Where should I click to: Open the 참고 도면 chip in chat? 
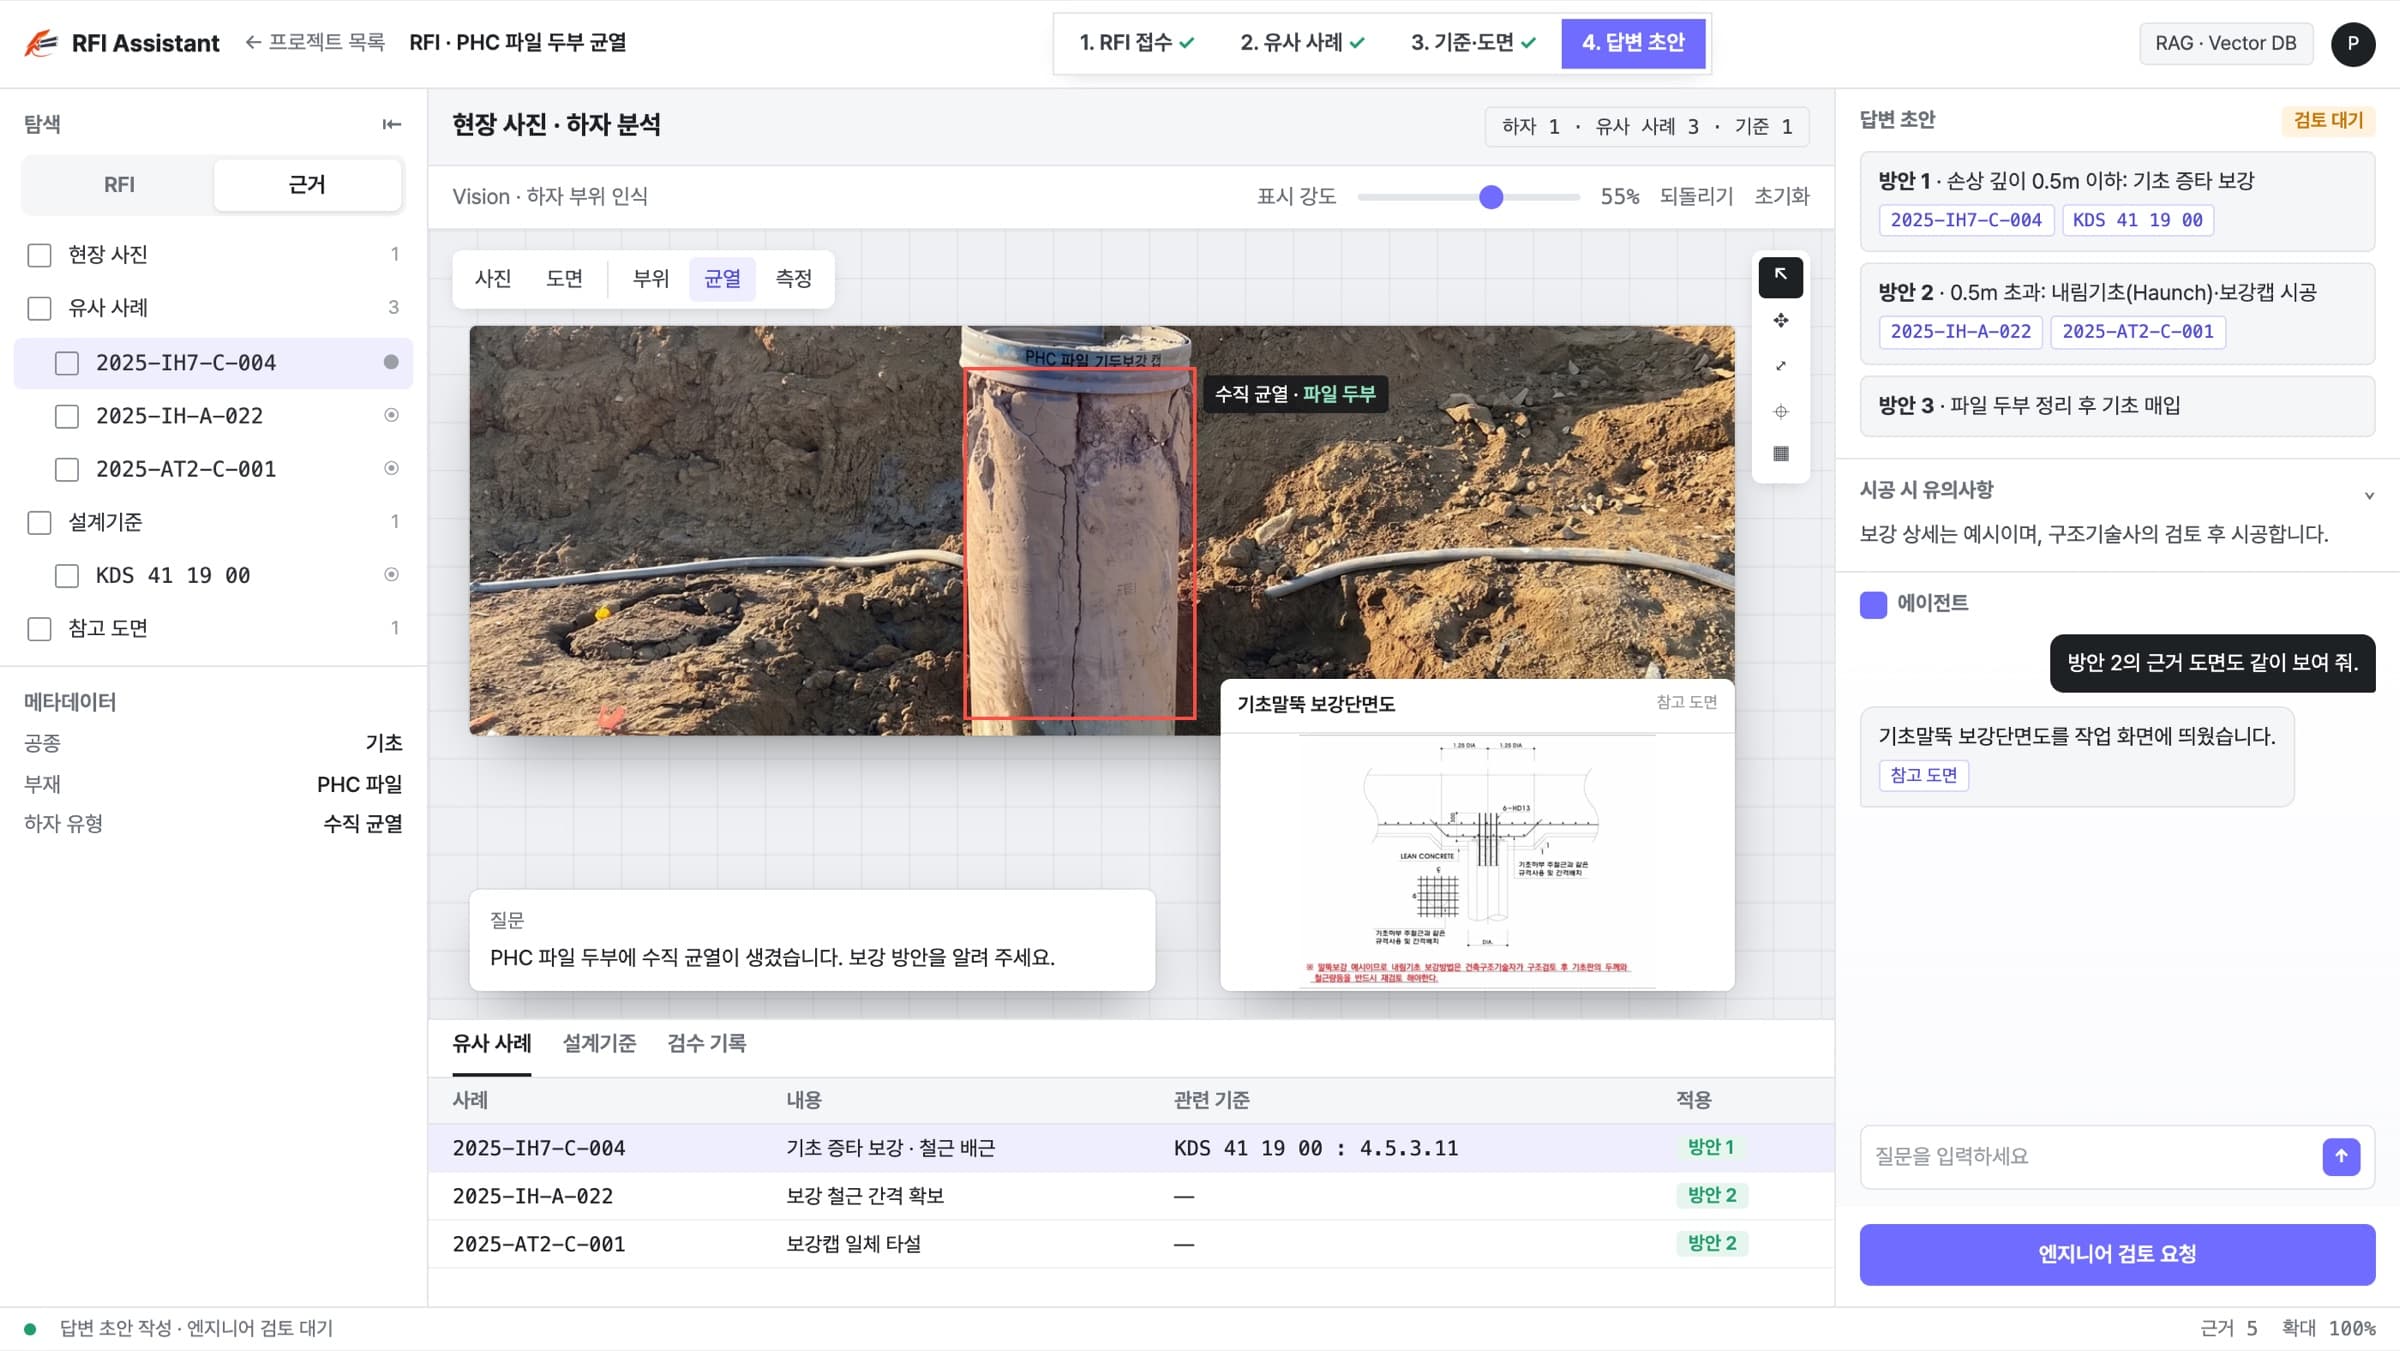[x=1923, y=775]
